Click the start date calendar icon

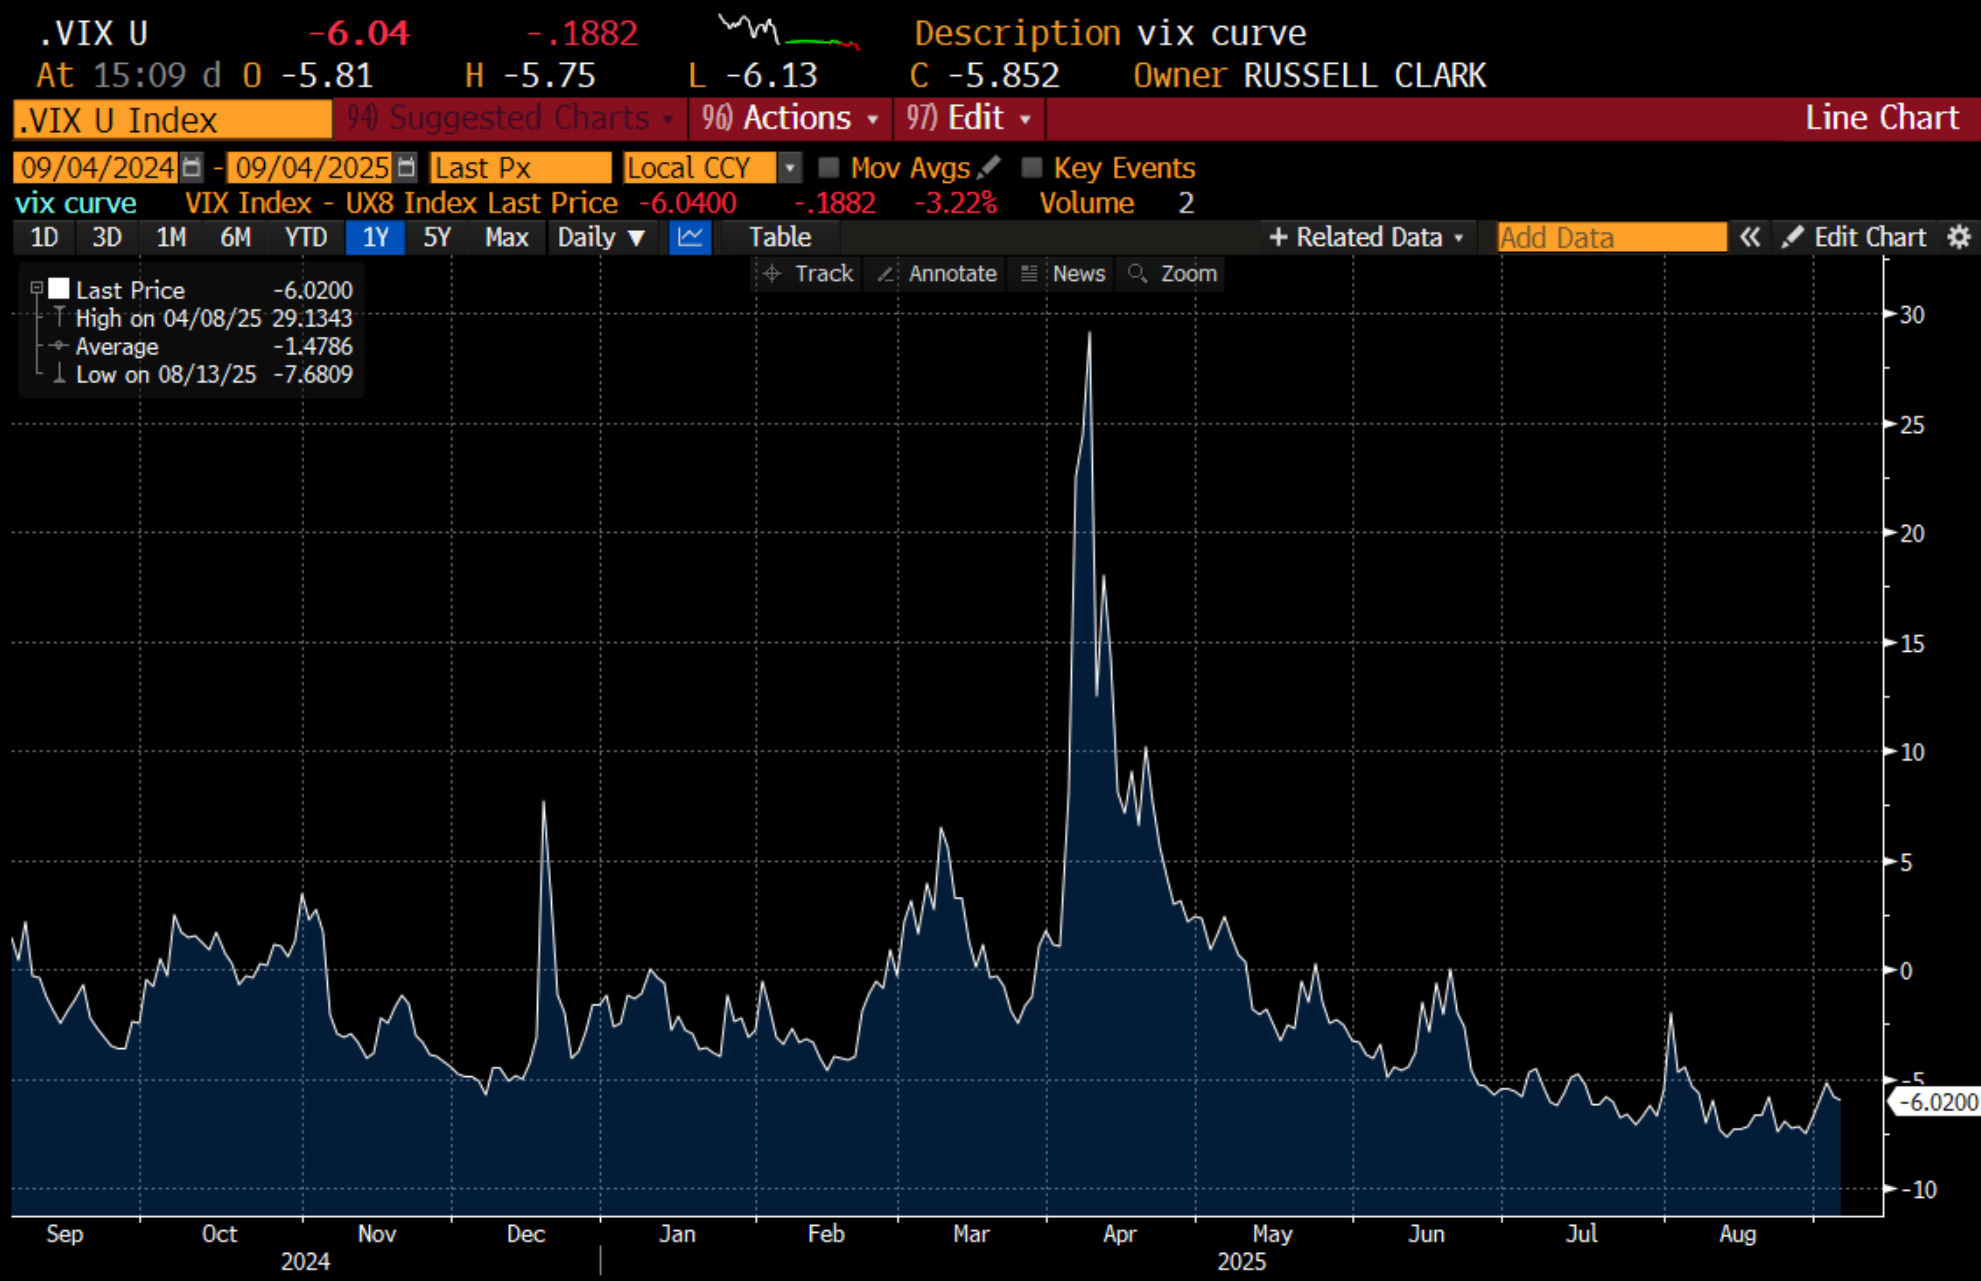(x=192, y=167)
